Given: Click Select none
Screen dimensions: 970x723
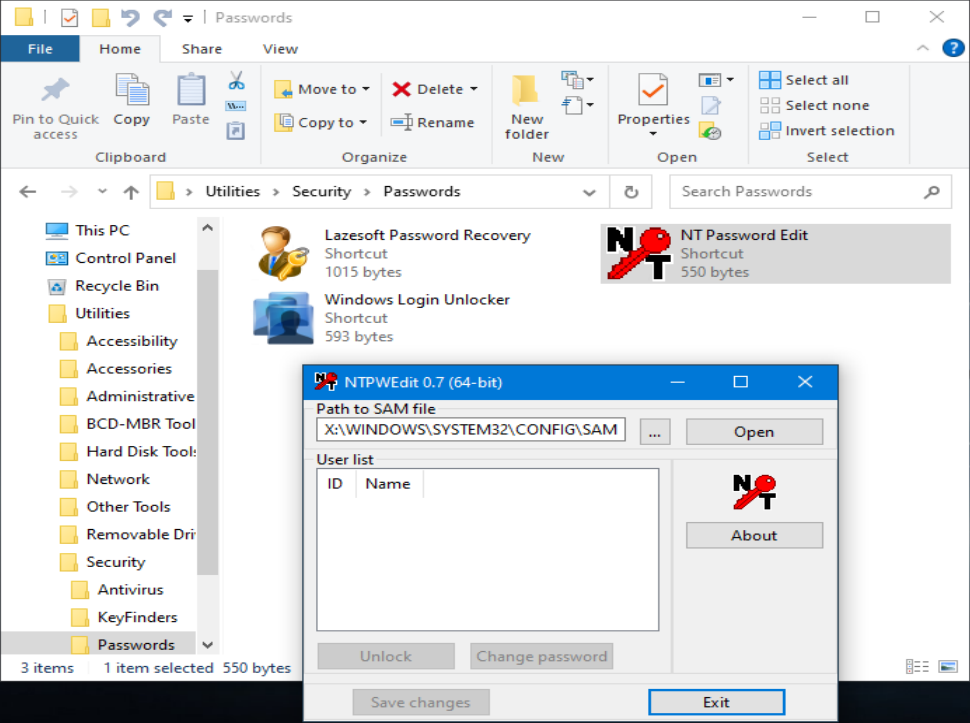Looking at the screenshot, I should click(x=814, y=105).
